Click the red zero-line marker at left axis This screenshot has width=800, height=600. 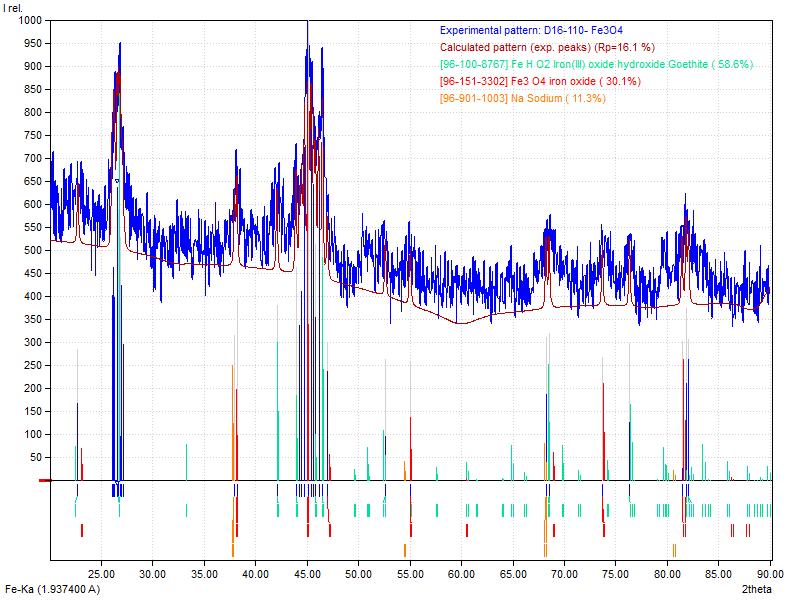(x=45, y=480)
